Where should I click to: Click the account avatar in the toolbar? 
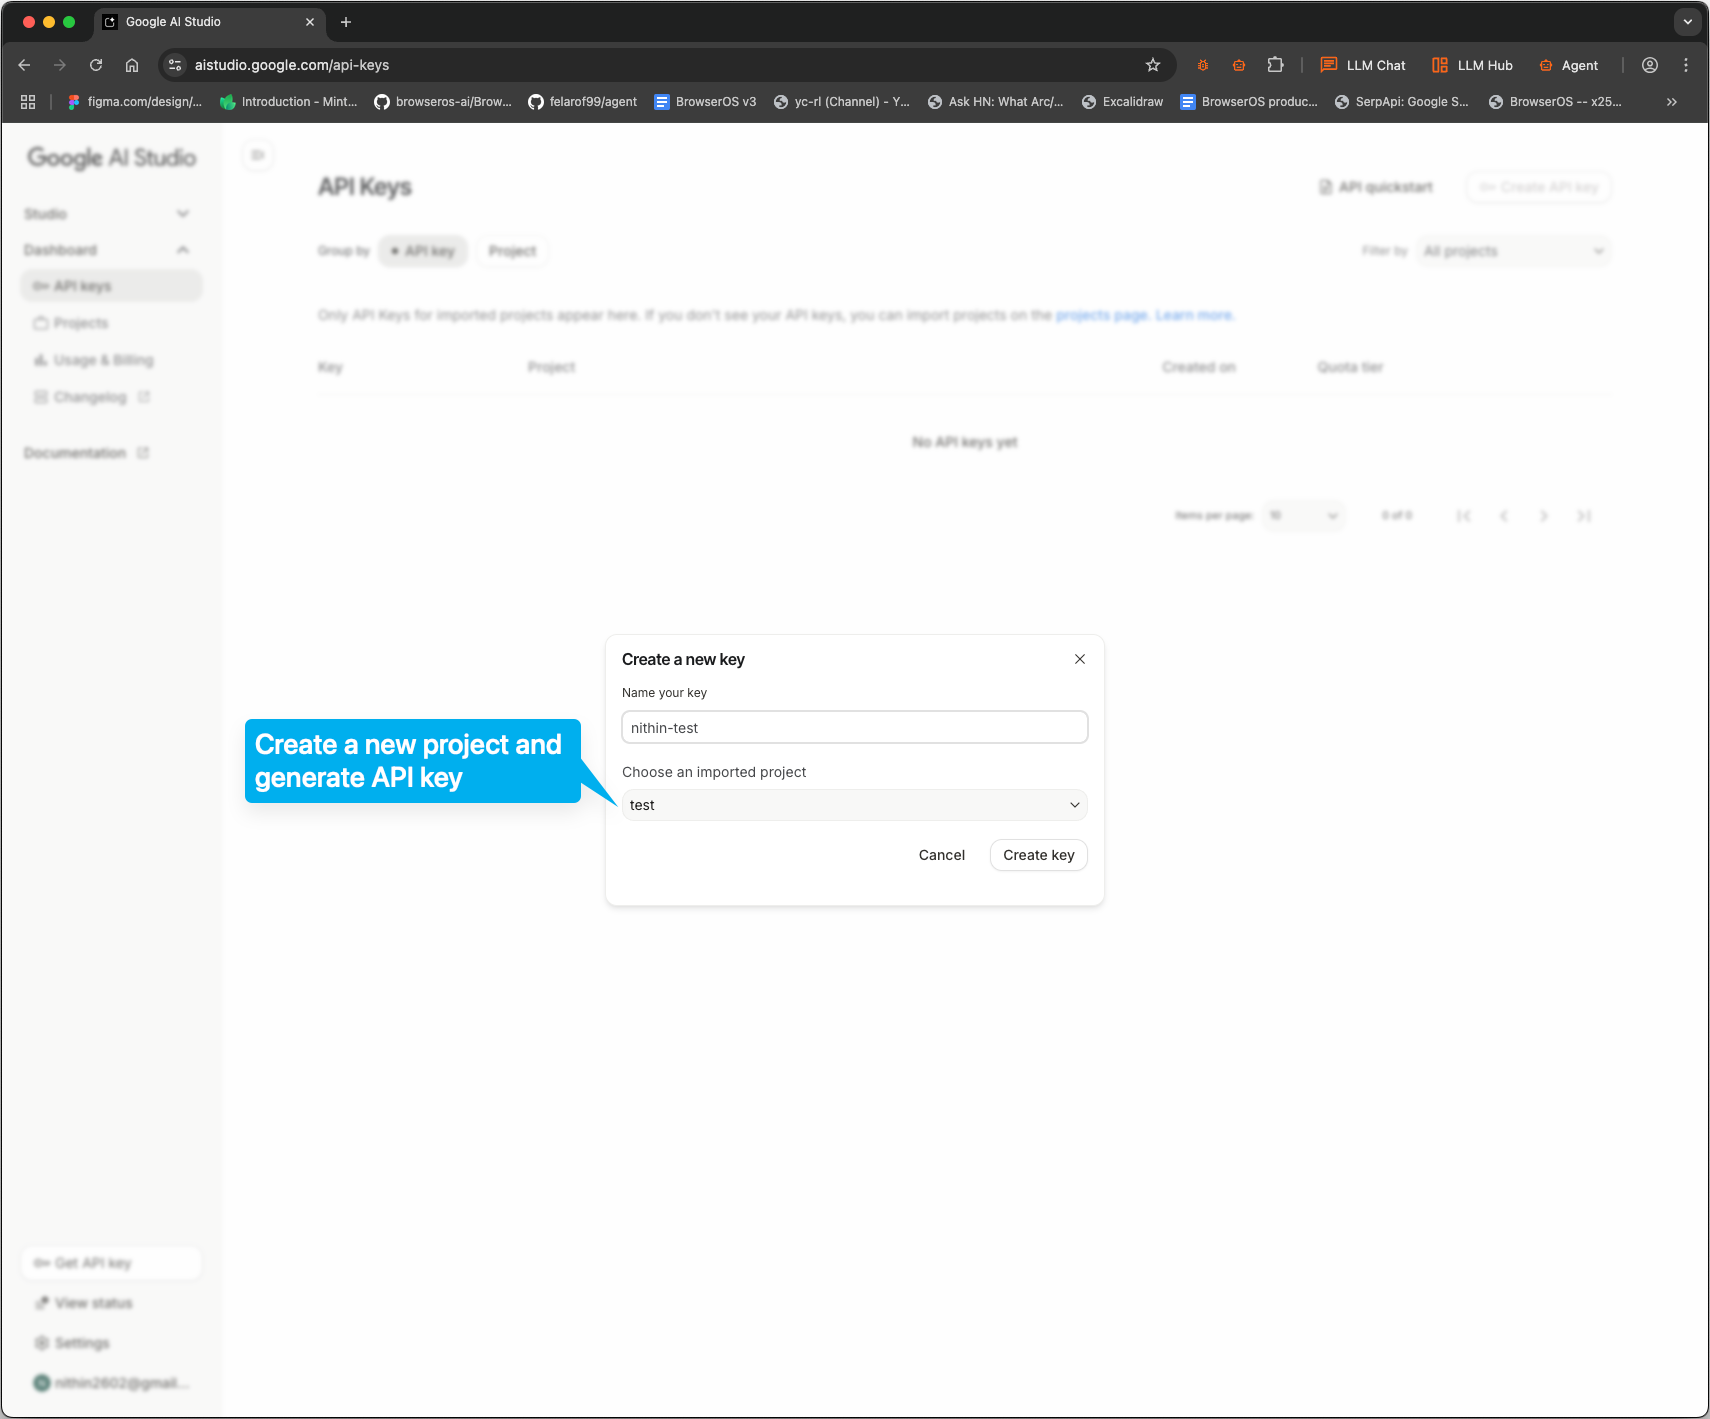(x=1648, y=65)
